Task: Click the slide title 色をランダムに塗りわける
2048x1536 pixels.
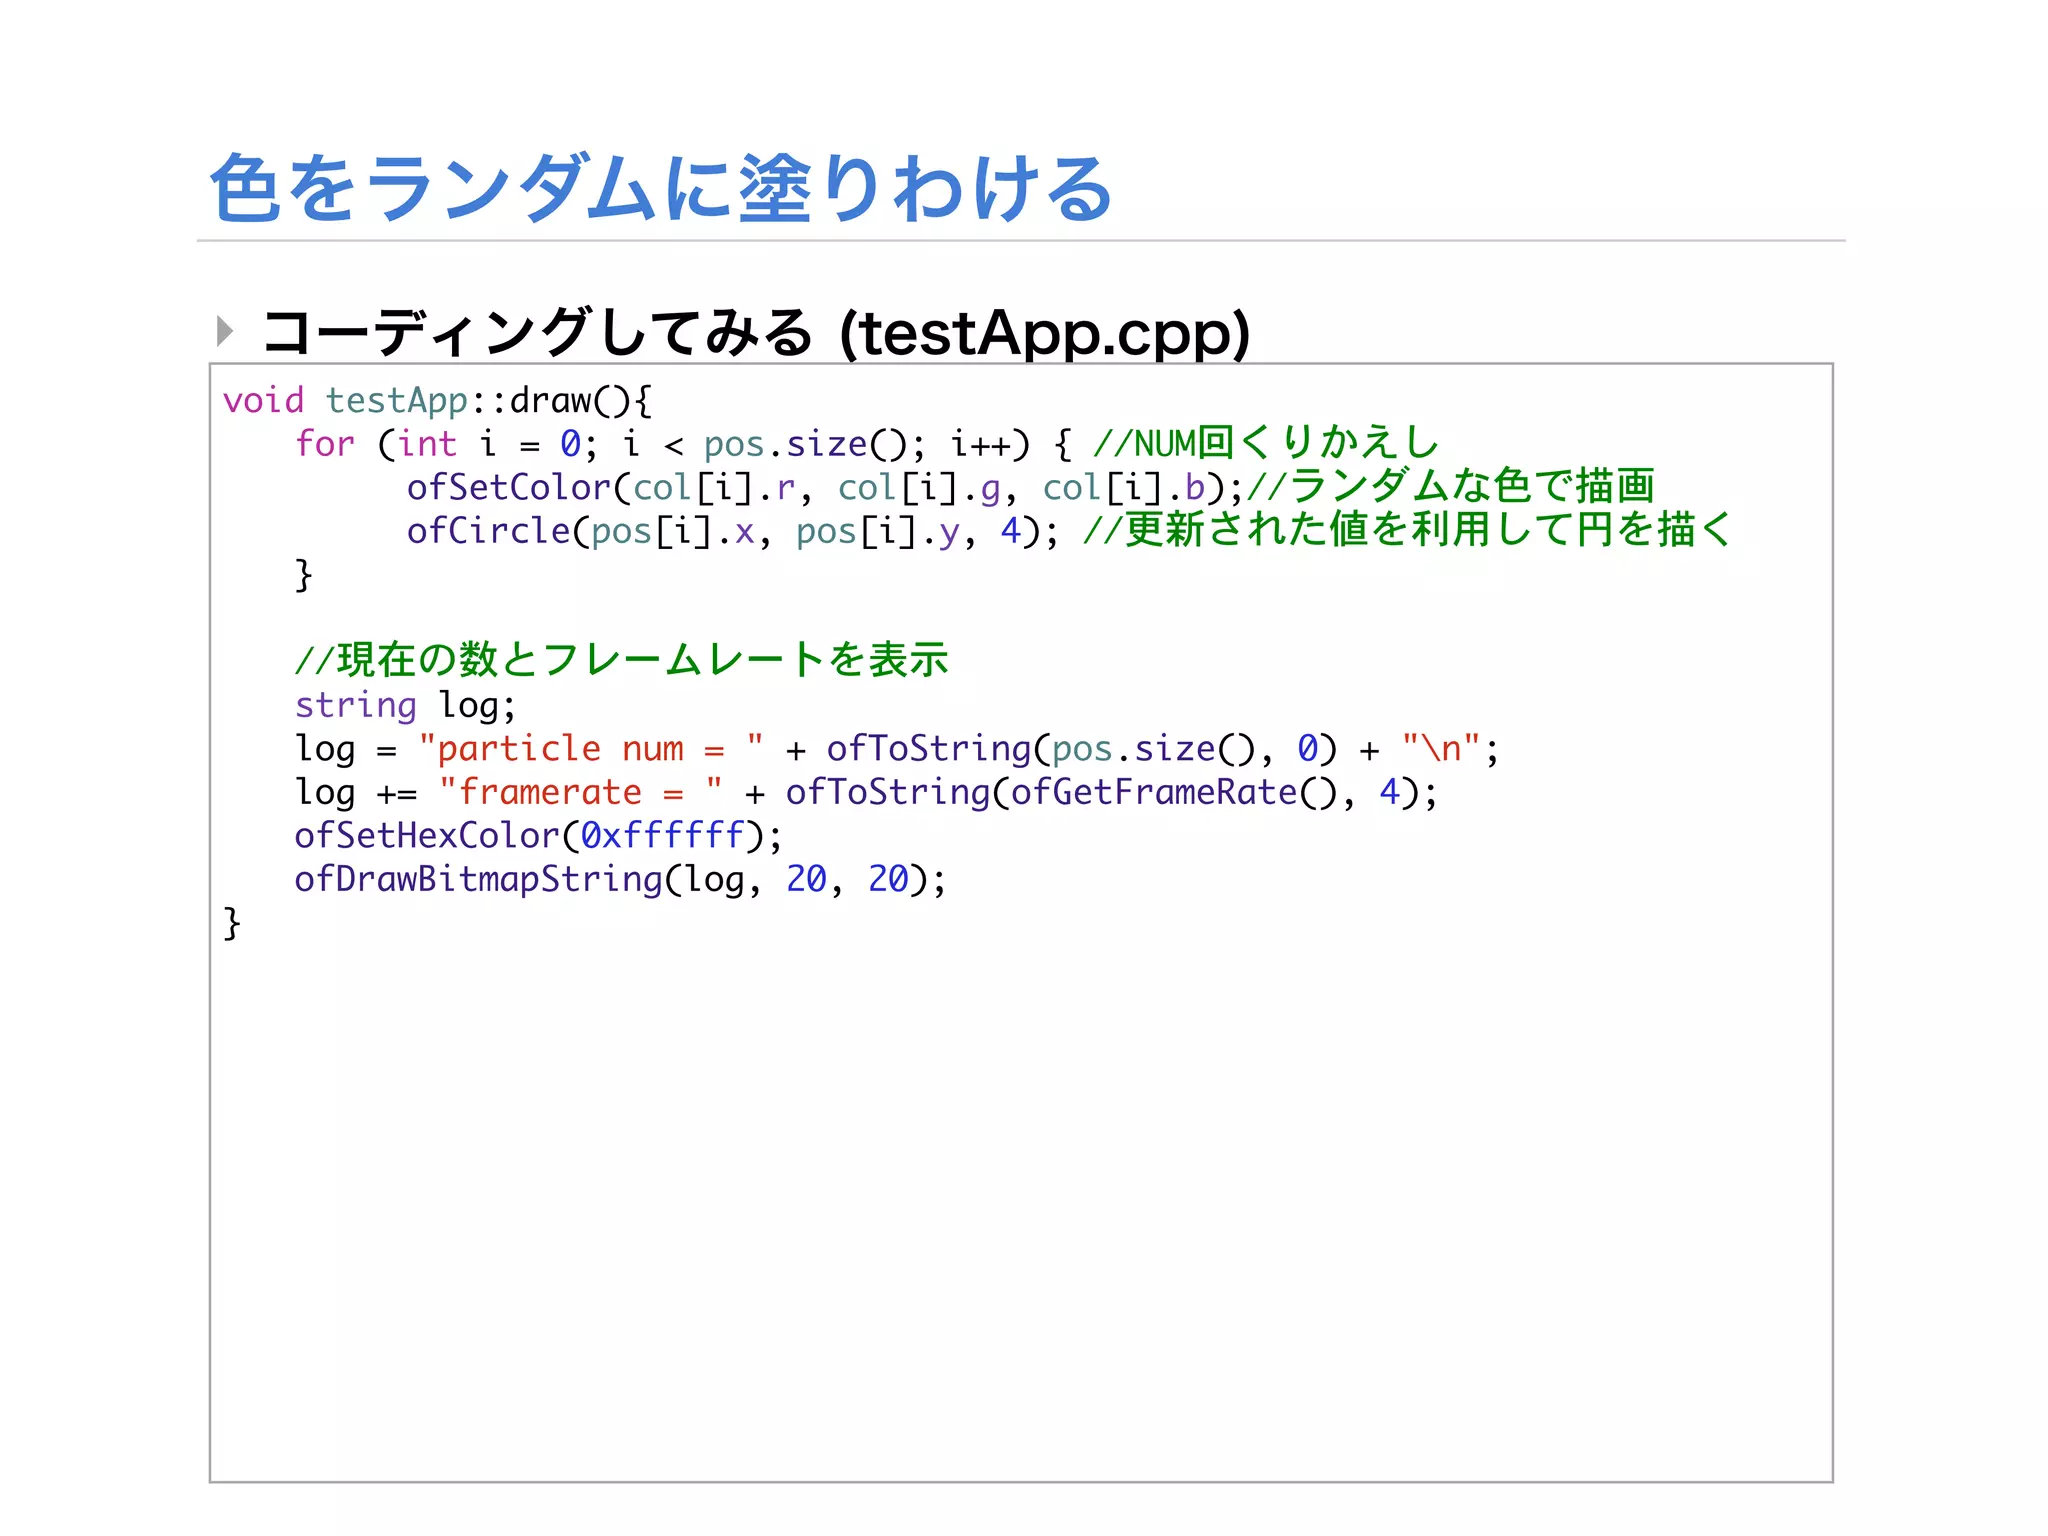Action: (x=661, y=188)
